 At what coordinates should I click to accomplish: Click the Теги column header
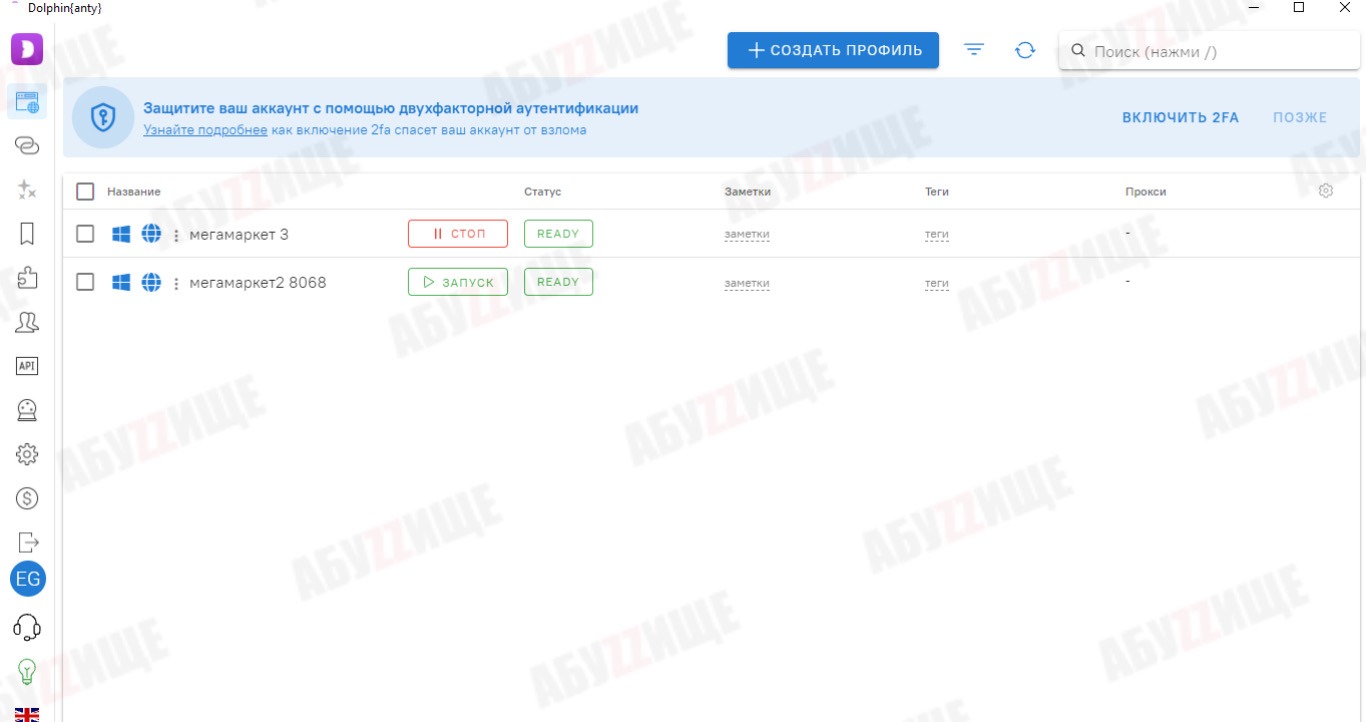tap(937, 192)
